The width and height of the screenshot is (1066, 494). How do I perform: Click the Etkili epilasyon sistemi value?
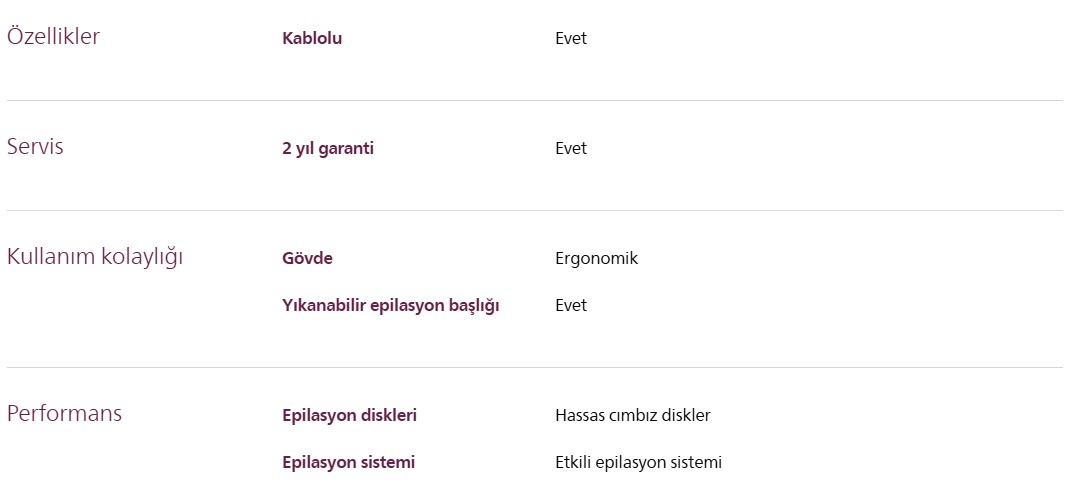click(638, 463)
